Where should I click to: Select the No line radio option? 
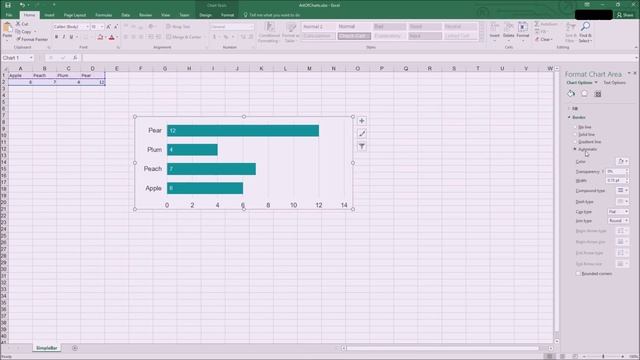point(576,127)
